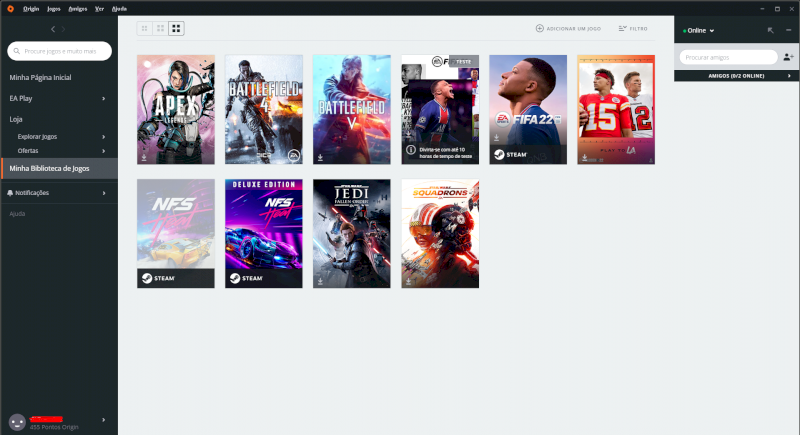Click the back navigation arrow
The height and width of the screenshot is (435, 800).
[52, 29]
